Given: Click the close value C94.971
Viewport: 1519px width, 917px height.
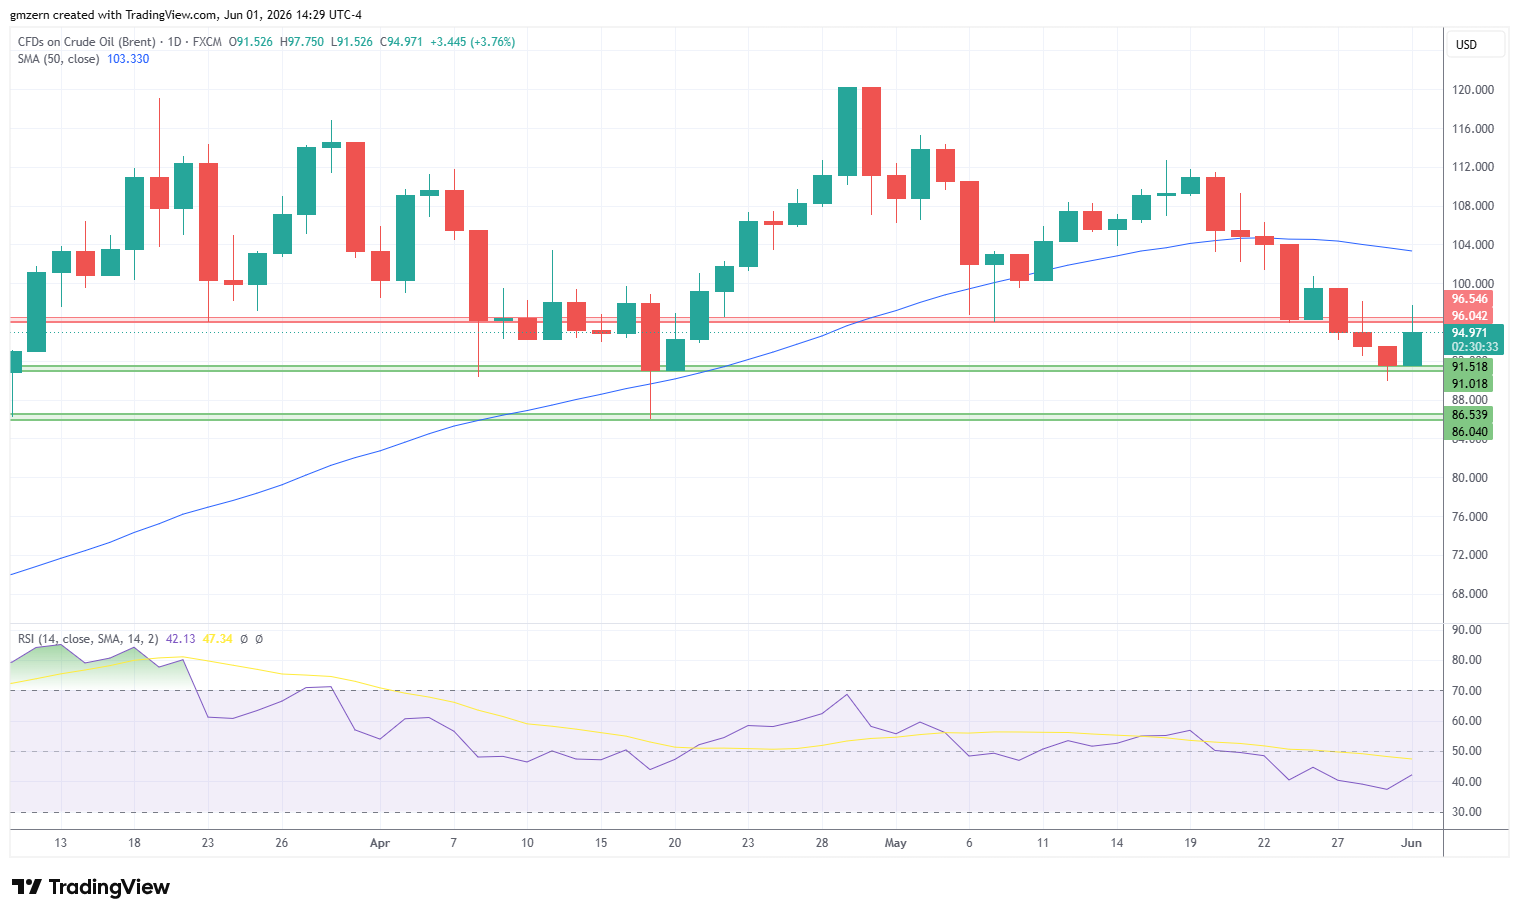Looking at the screenshot, I should (401, 42).
